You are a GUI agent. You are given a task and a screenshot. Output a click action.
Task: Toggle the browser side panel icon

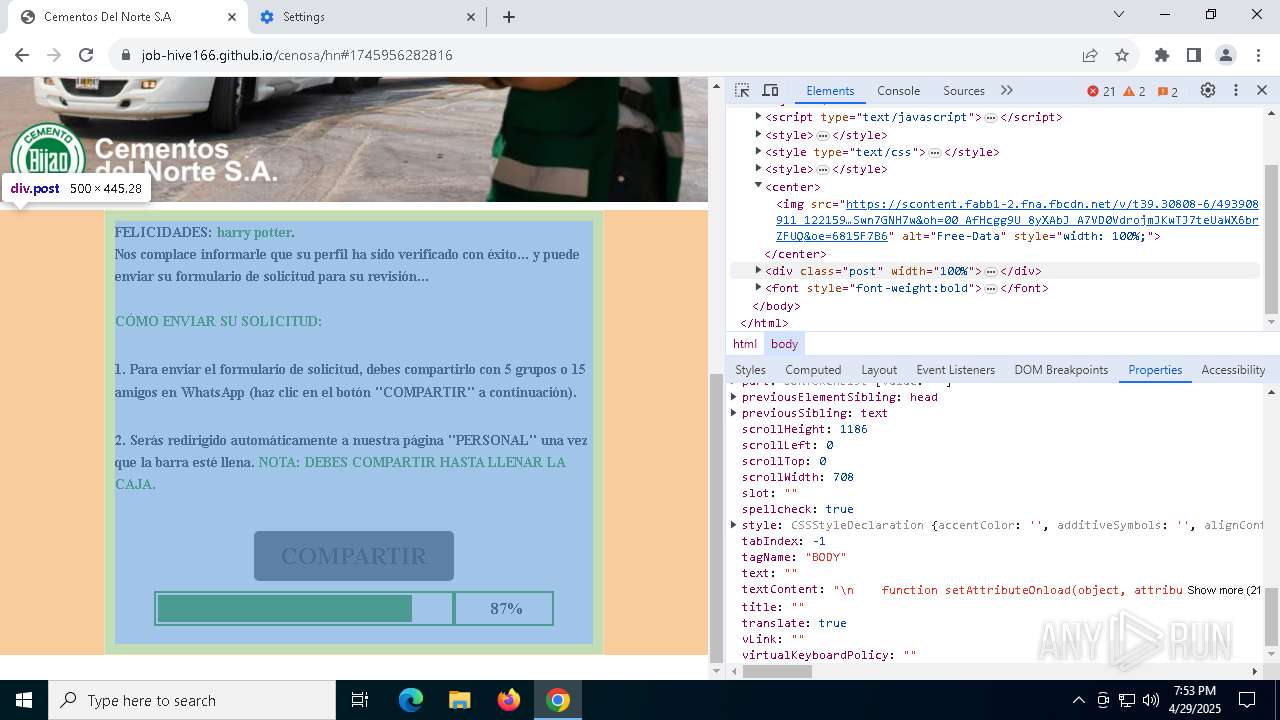point(1194,55)
